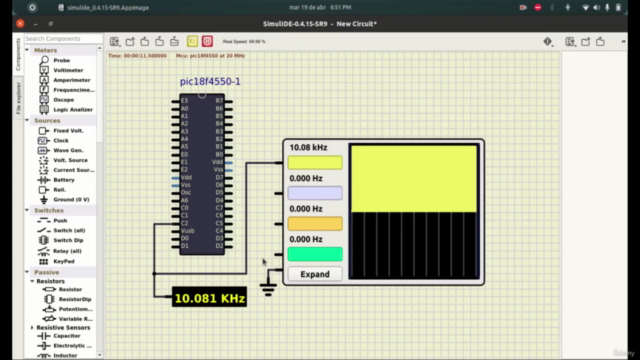Expand the Resistive Sensors subcategory
The height and width of the screenshot is (360, 640).
(32, 327)
